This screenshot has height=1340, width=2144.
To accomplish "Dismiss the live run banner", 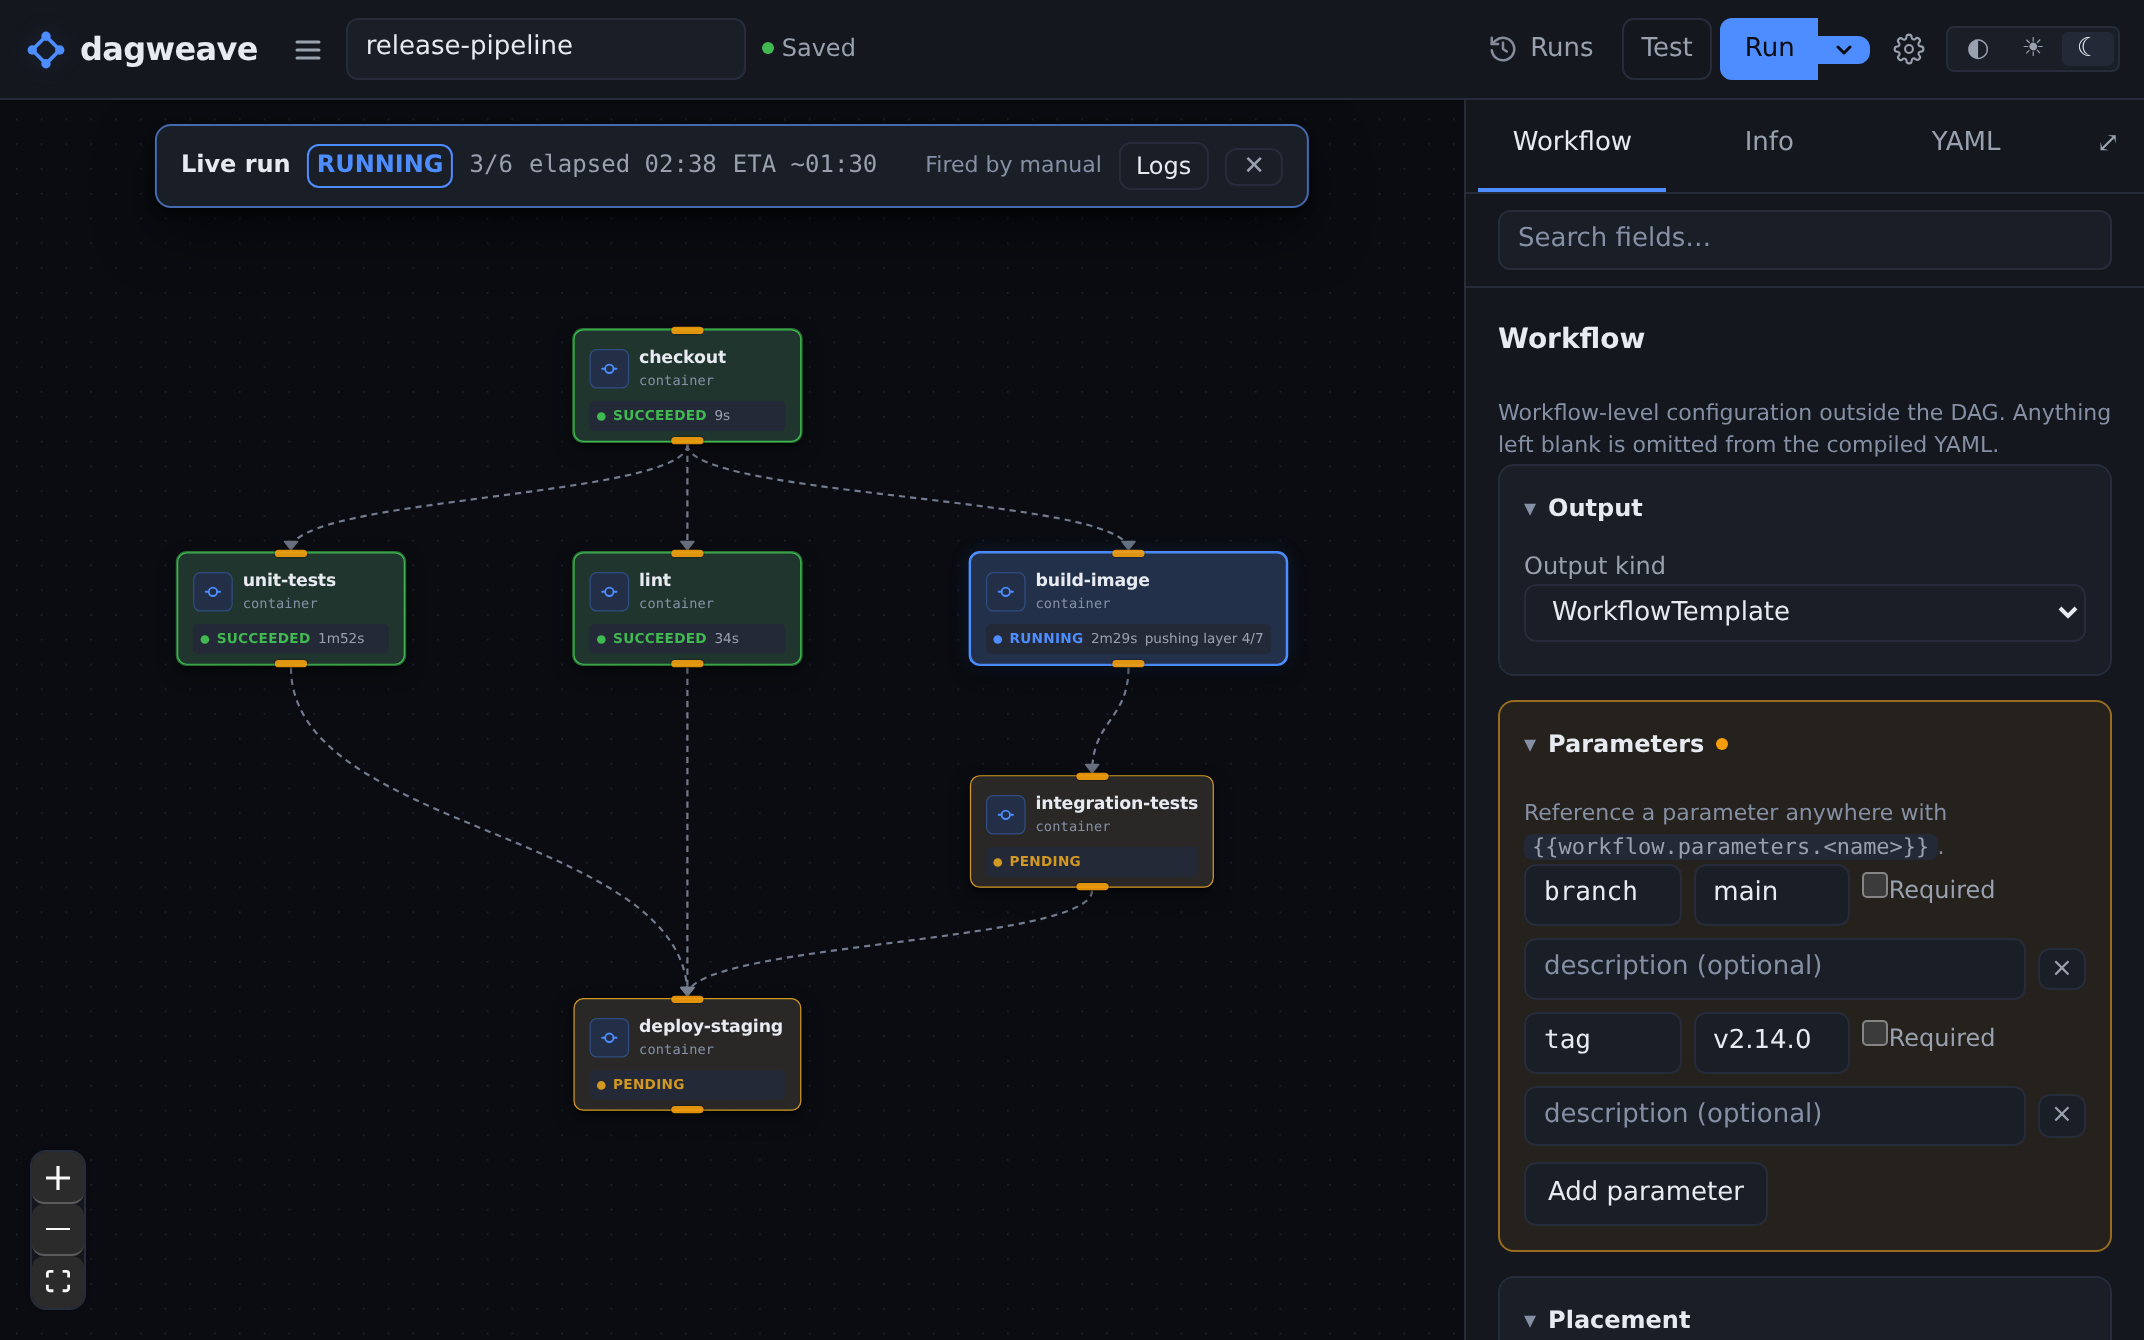I will click(x=1254, y=165).
